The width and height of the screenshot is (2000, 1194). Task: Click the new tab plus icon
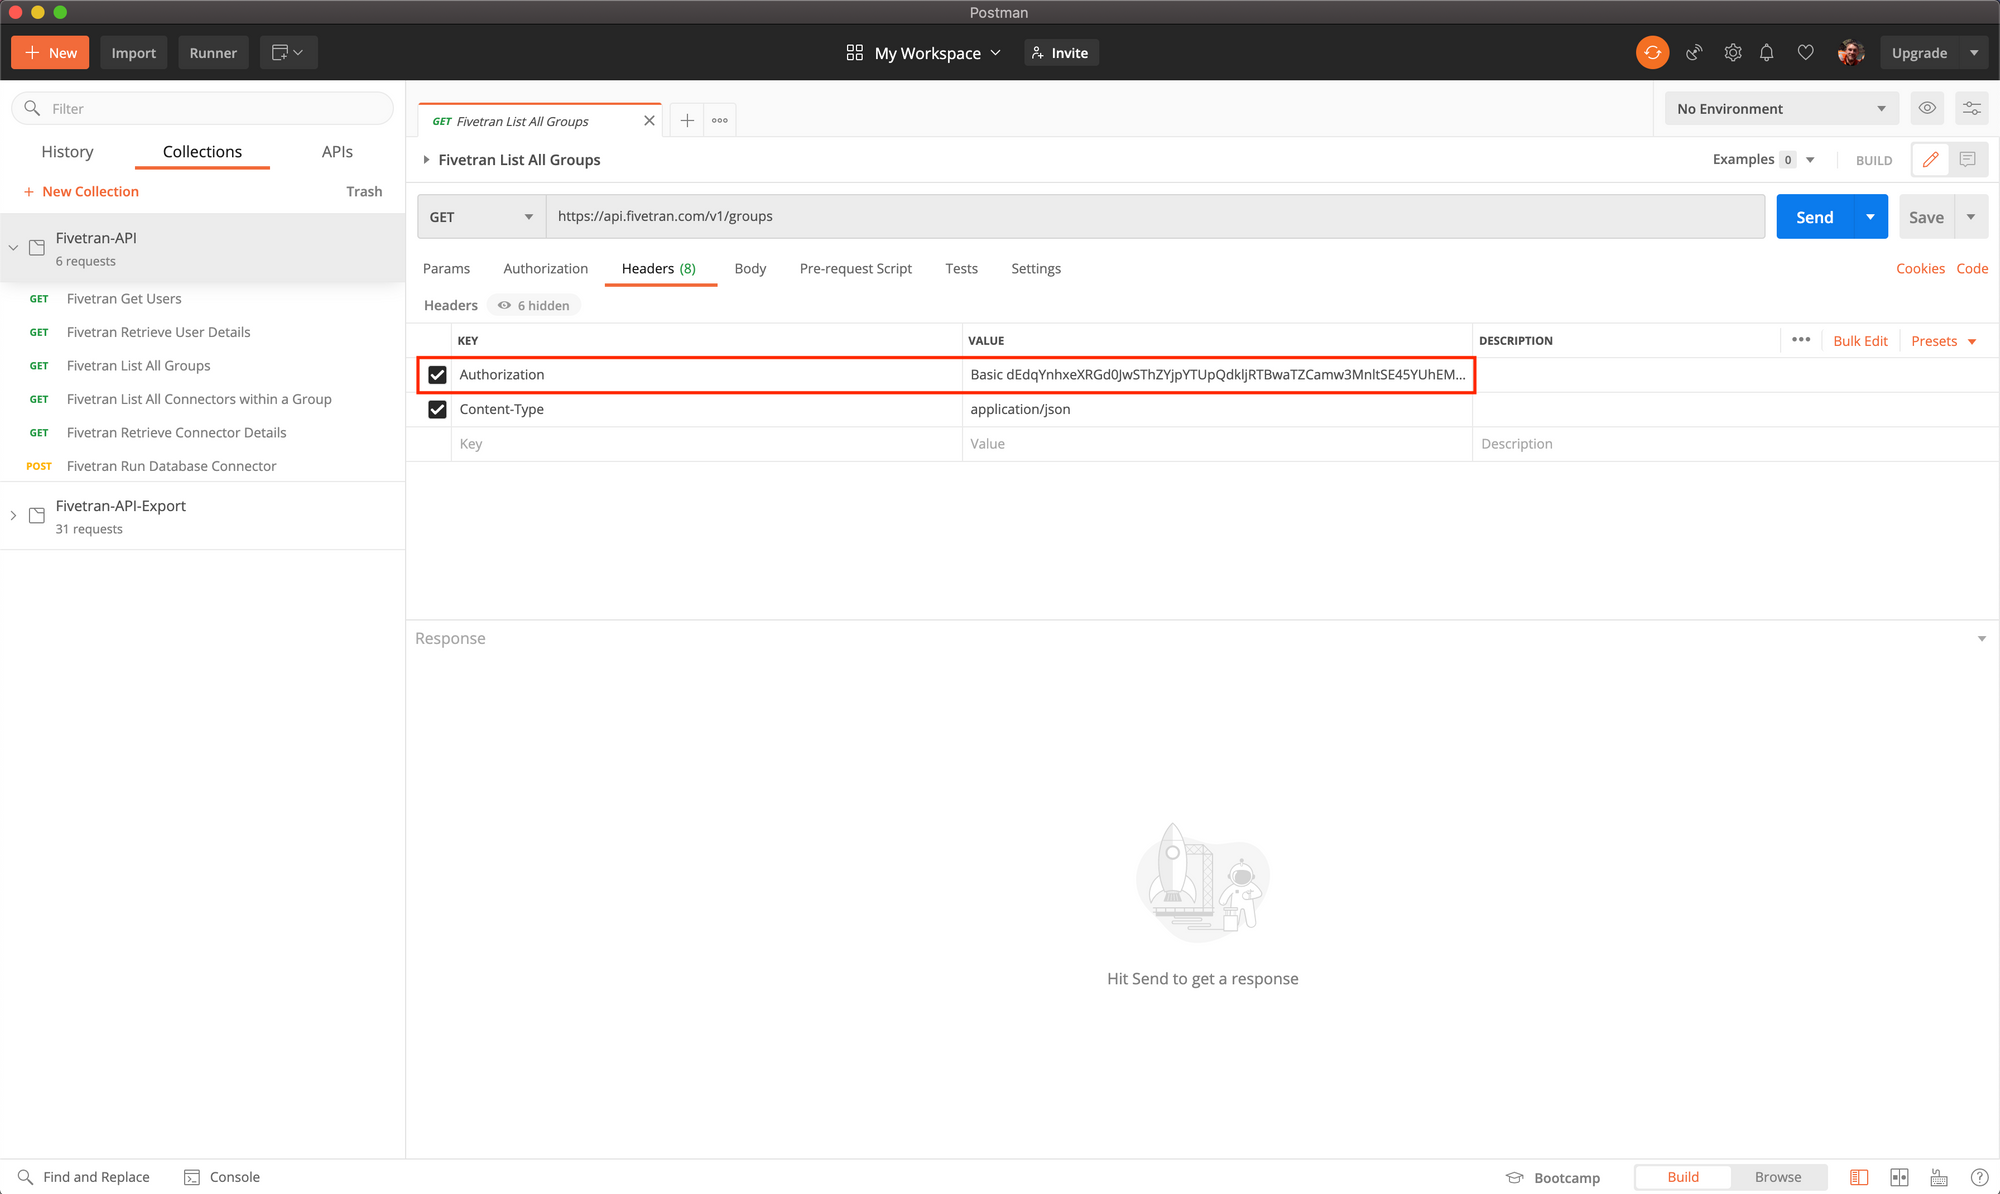pos(687,121)
